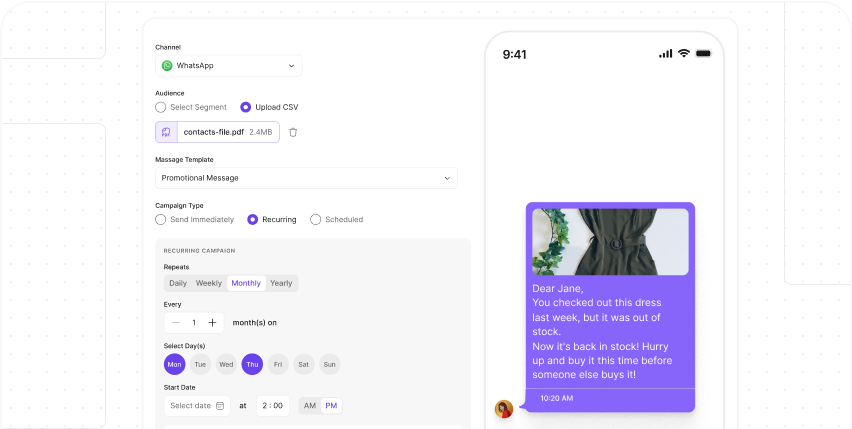
Task: Click the interval value 1
Action: click(194, 323)
